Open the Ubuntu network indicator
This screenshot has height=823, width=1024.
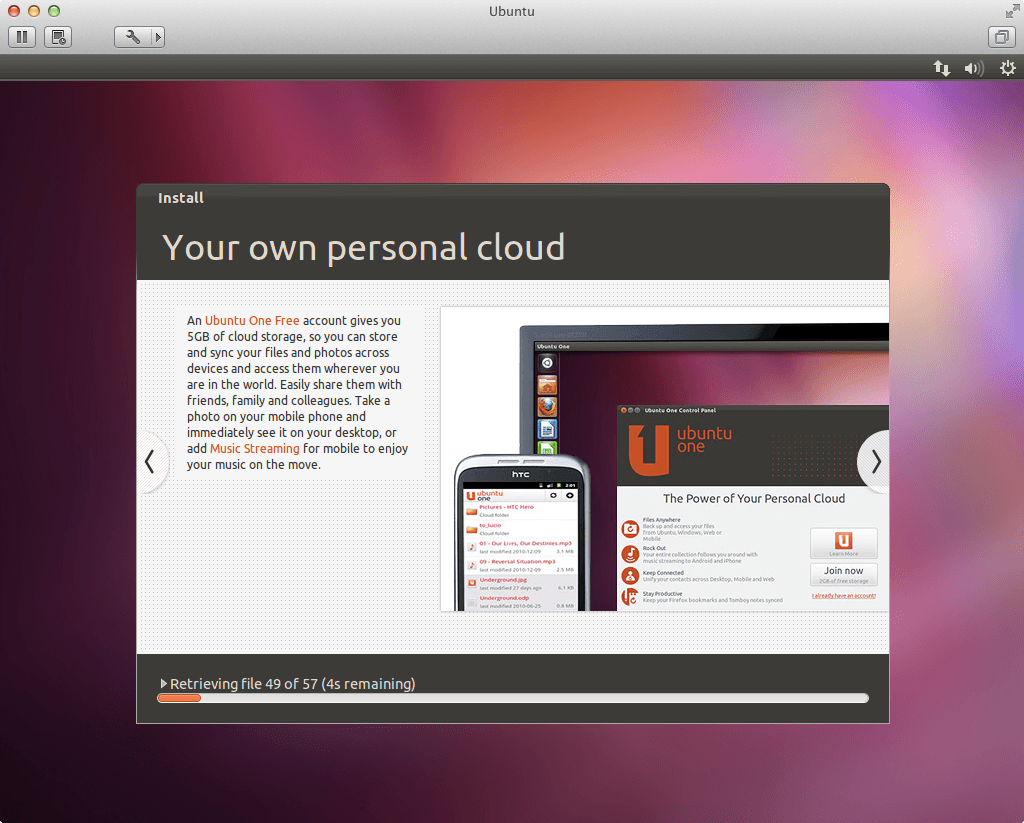click(x=941, y=68)
